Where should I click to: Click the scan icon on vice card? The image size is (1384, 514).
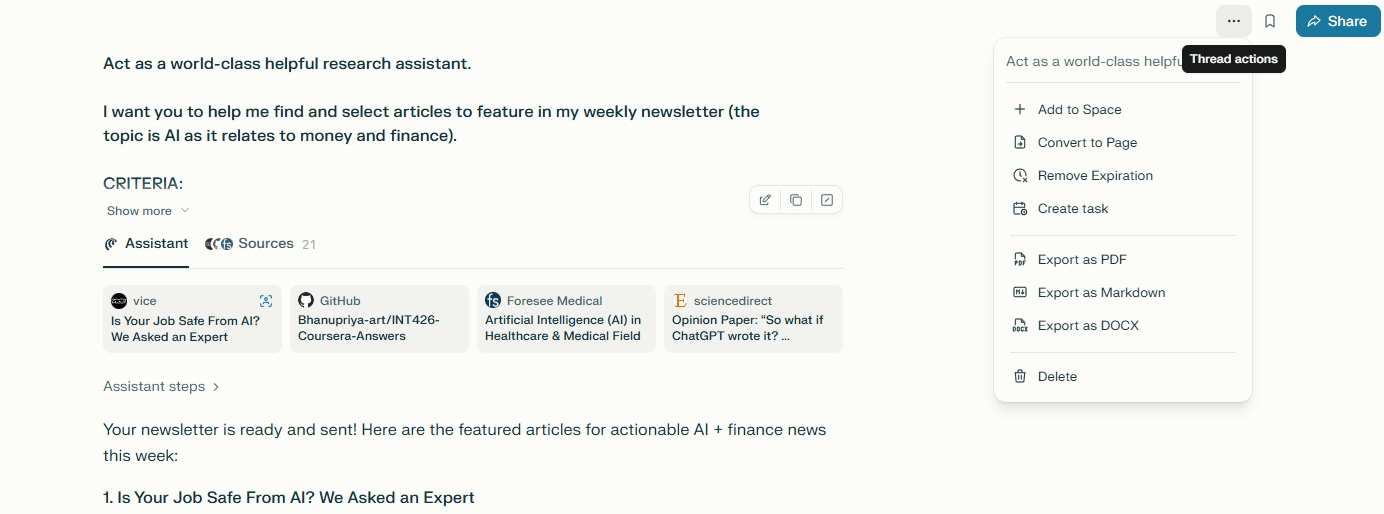(266, 301)
